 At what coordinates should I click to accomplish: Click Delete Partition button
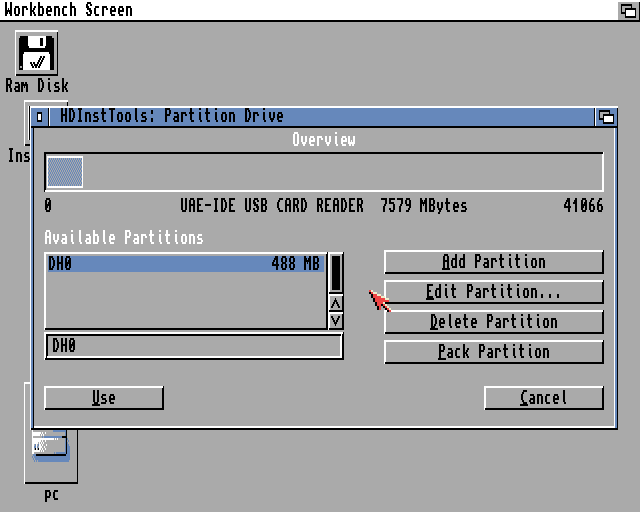tap(494, 322)
